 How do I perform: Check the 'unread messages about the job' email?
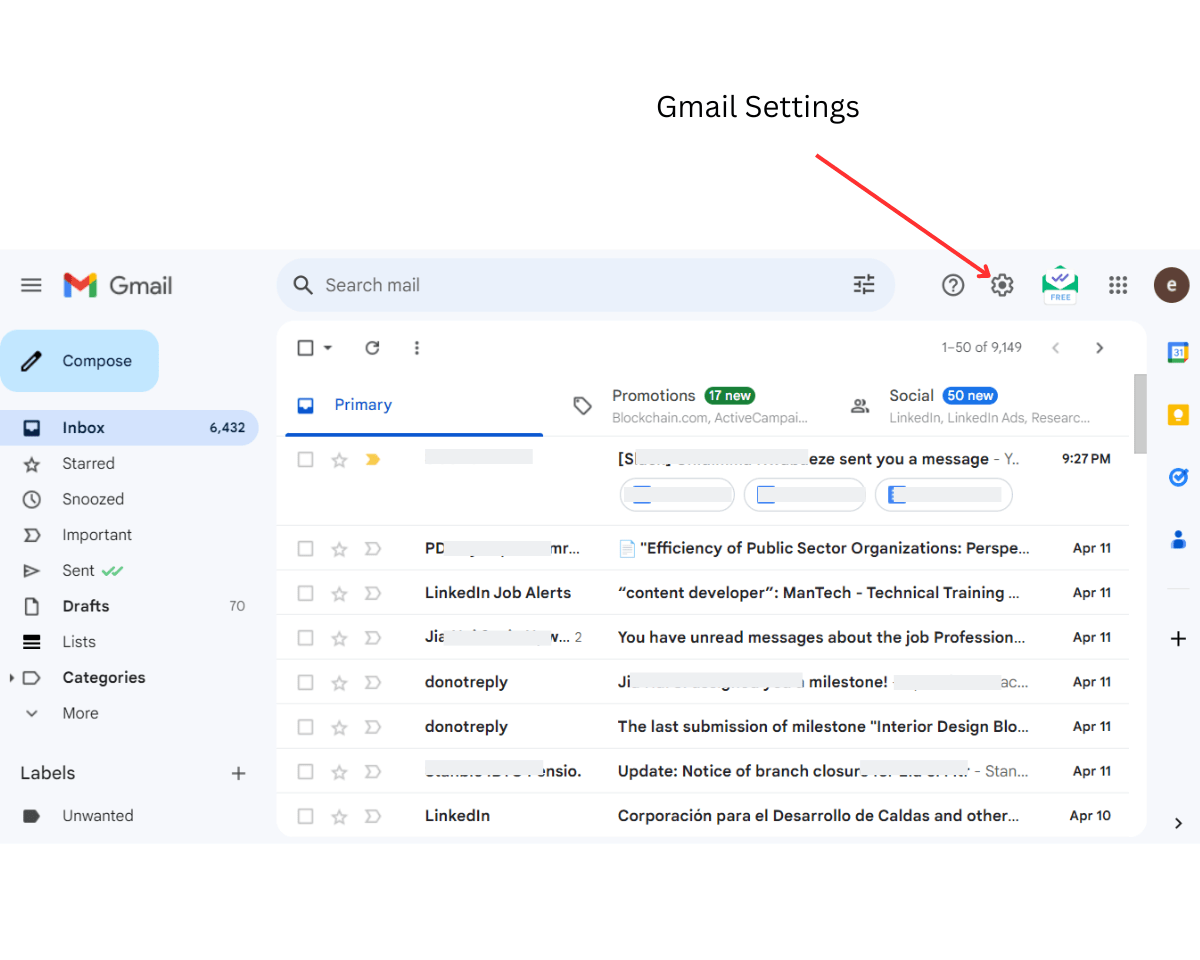(305, 637)
